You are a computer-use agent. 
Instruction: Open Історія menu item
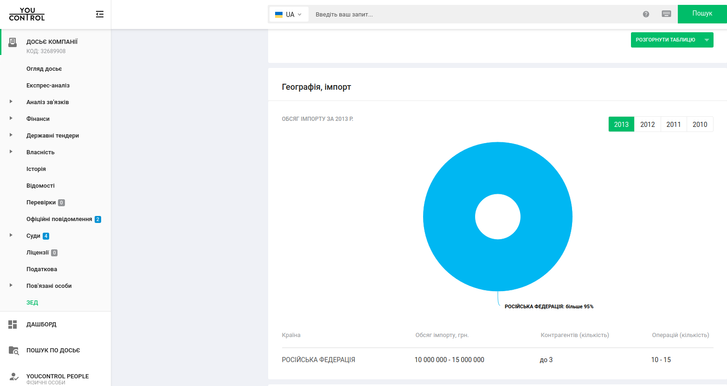pos(36,169)
